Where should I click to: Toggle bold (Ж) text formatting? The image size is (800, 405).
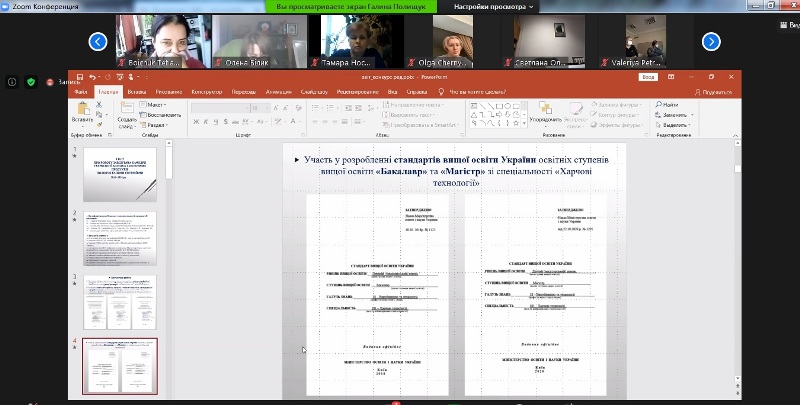pos(194,124)
